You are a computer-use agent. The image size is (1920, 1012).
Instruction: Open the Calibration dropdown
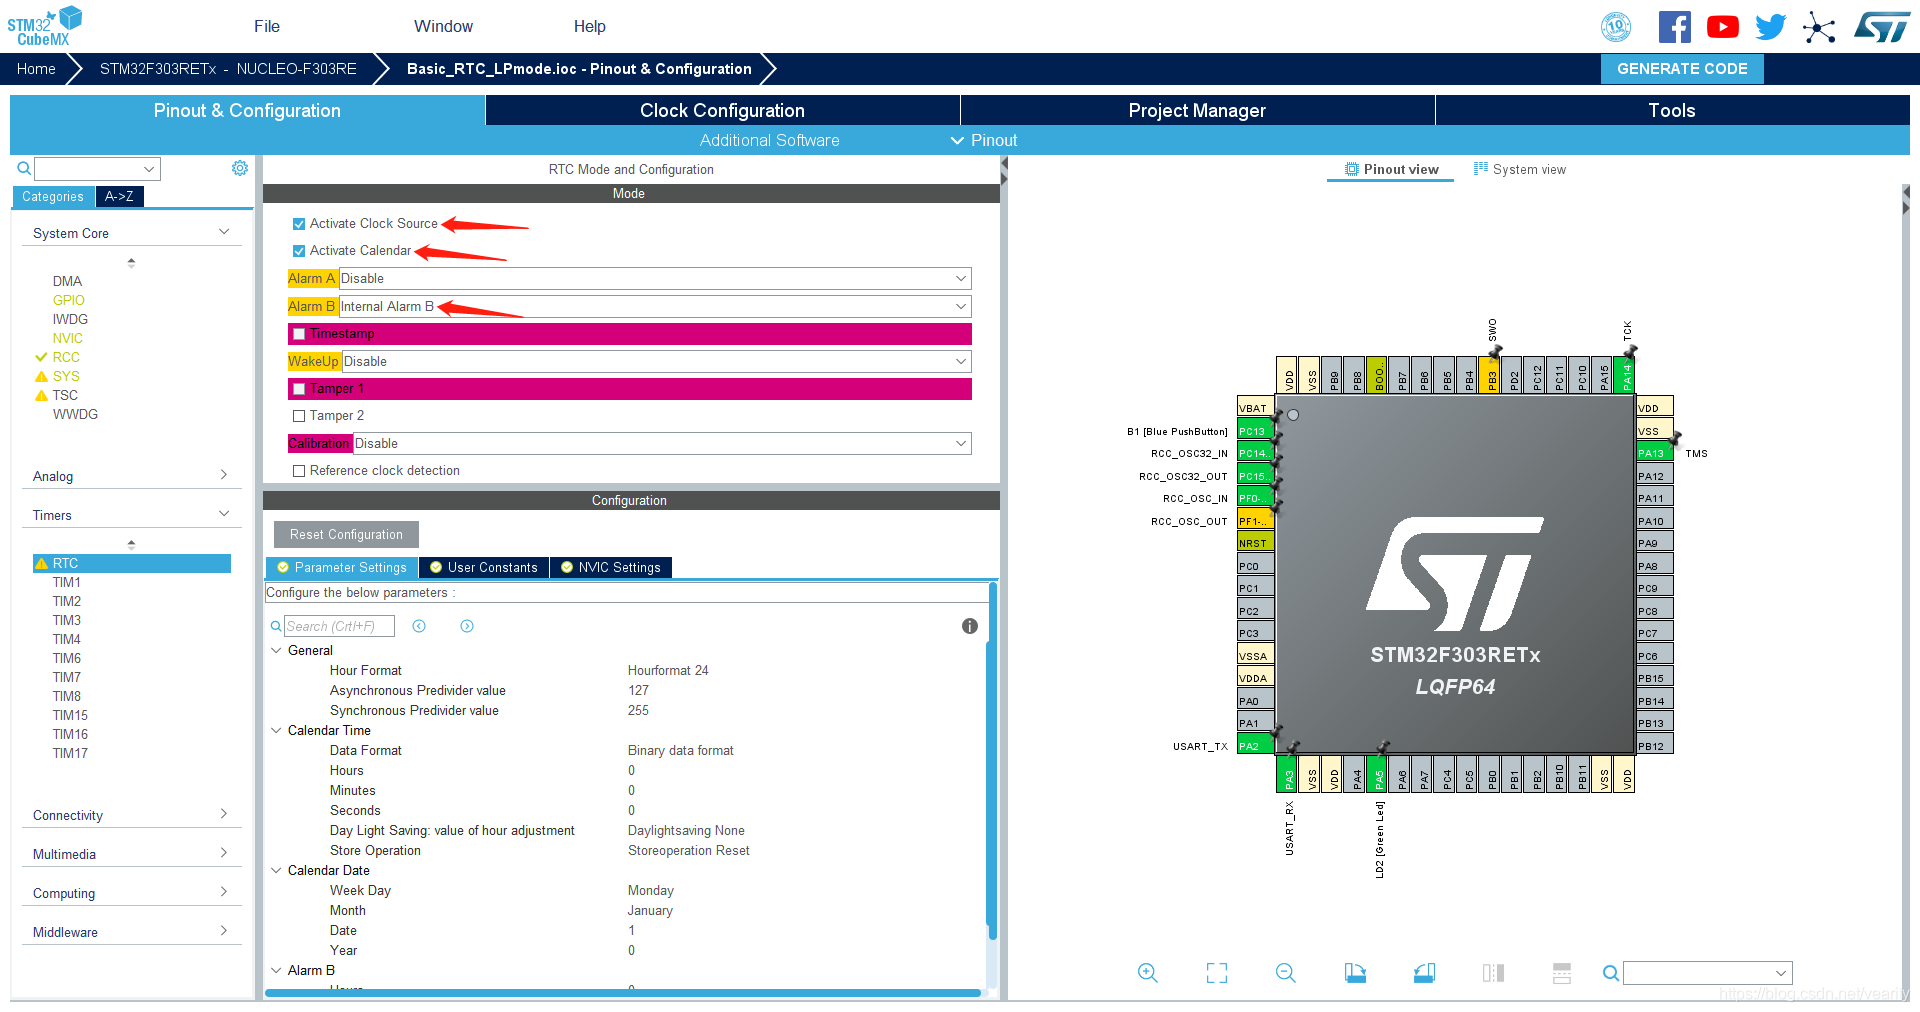[662, 444]
